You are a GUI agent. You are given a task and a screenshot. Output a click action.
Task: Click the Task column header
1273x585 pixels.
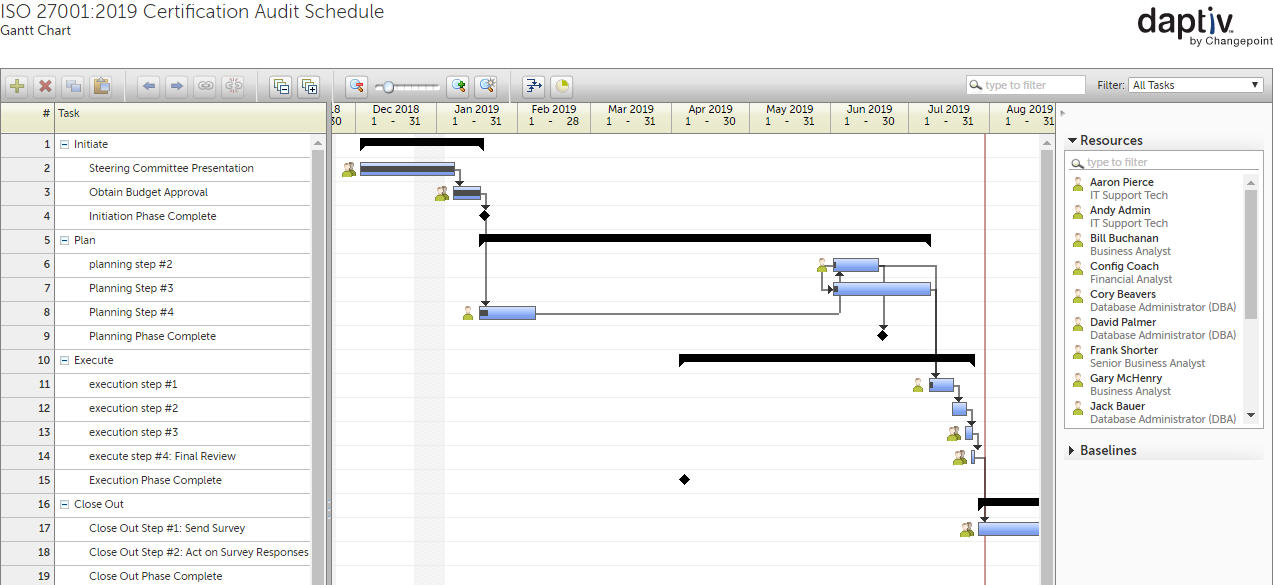pos(190,118)
